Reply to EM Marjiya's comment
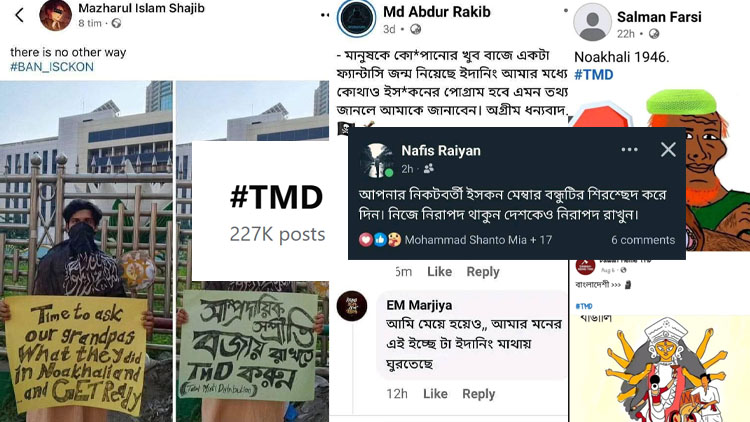This screenshot has height=422, width=750. [478, 394]
